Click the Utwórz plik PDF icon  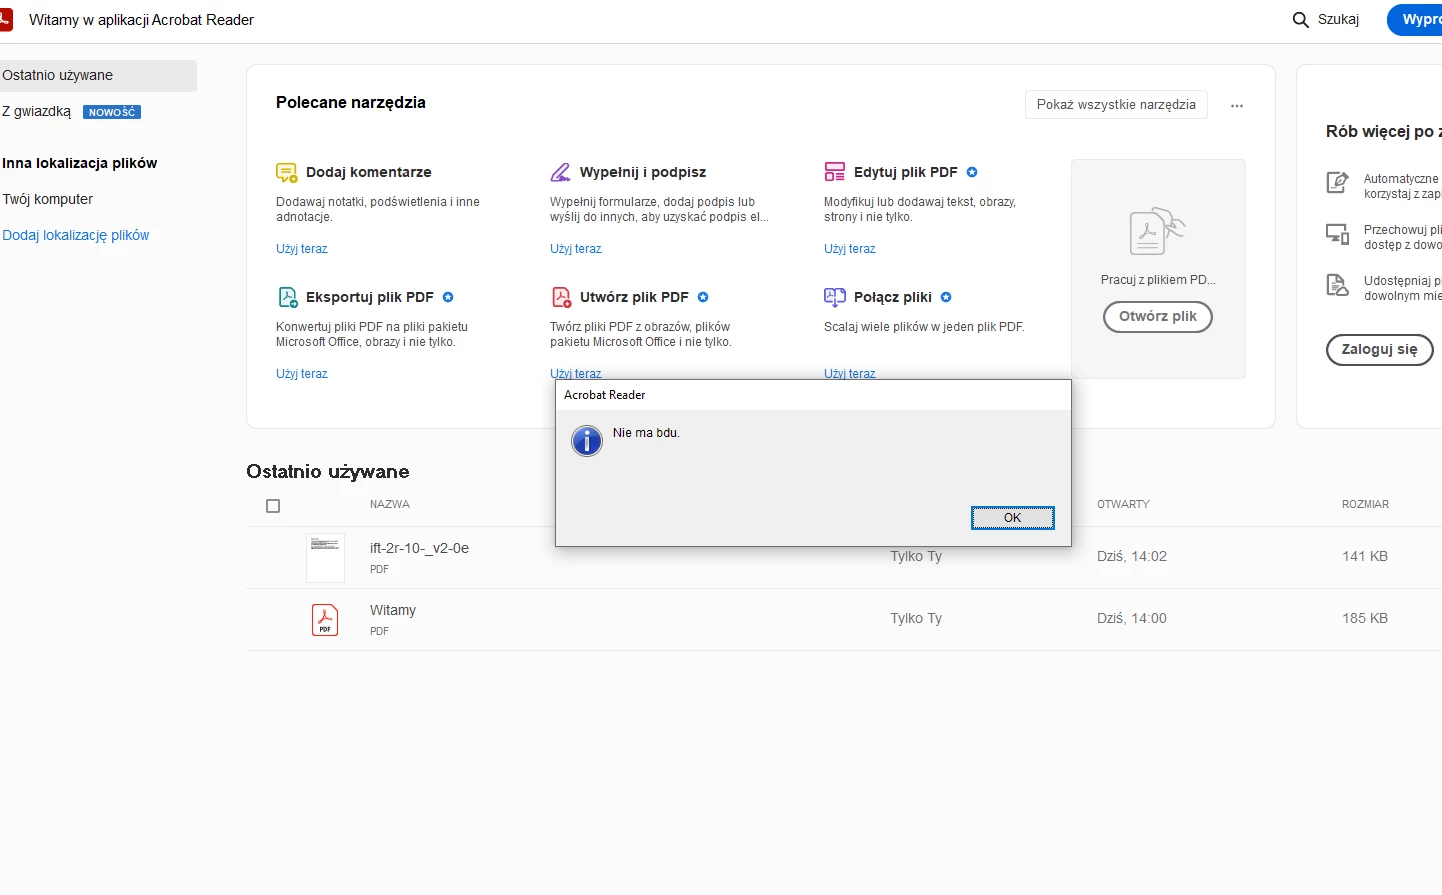(x=561, y=297)
